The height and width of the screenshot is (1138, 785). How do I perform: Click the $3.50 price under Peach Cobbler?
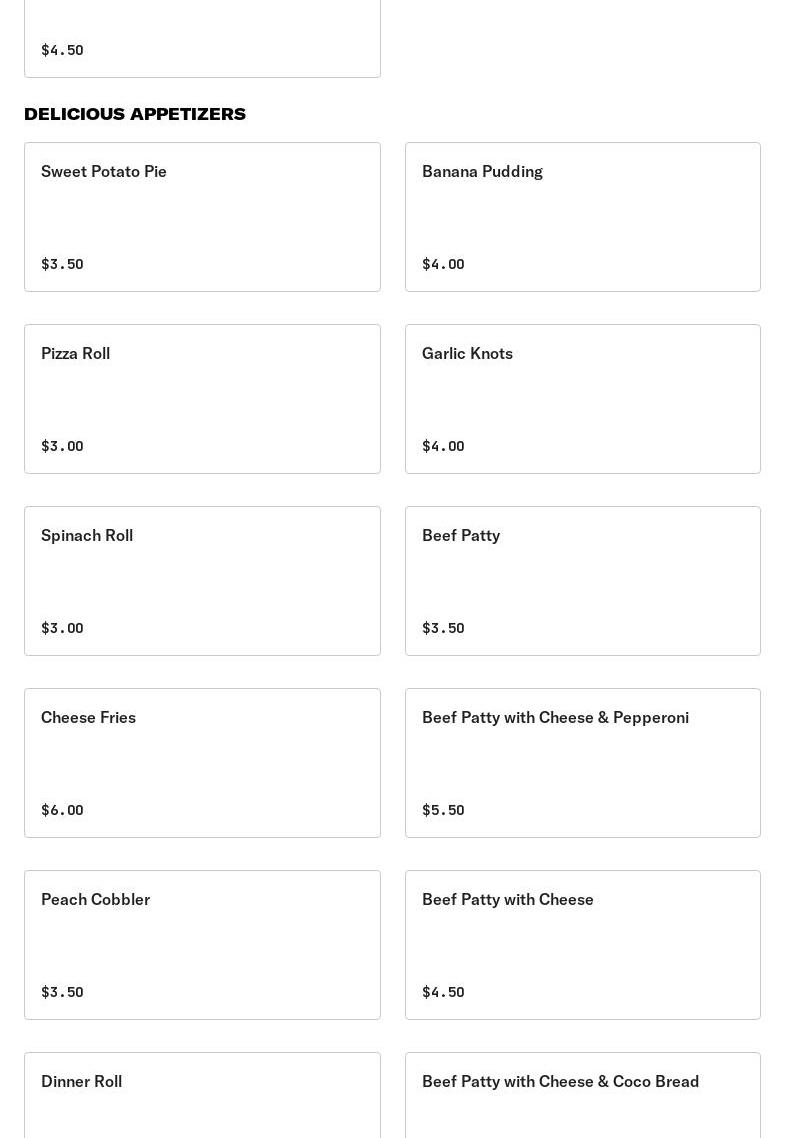pyautogui.click(x=62, y=992)
